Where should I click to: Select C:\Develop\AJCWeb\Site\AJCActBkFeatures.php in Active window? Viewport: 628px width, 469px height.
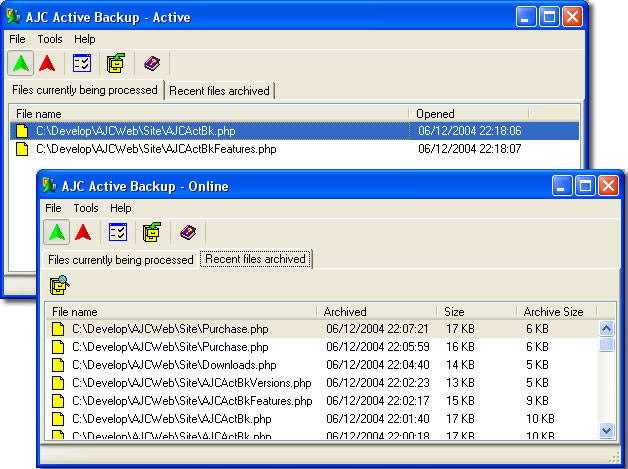click(x=156, y=149)
